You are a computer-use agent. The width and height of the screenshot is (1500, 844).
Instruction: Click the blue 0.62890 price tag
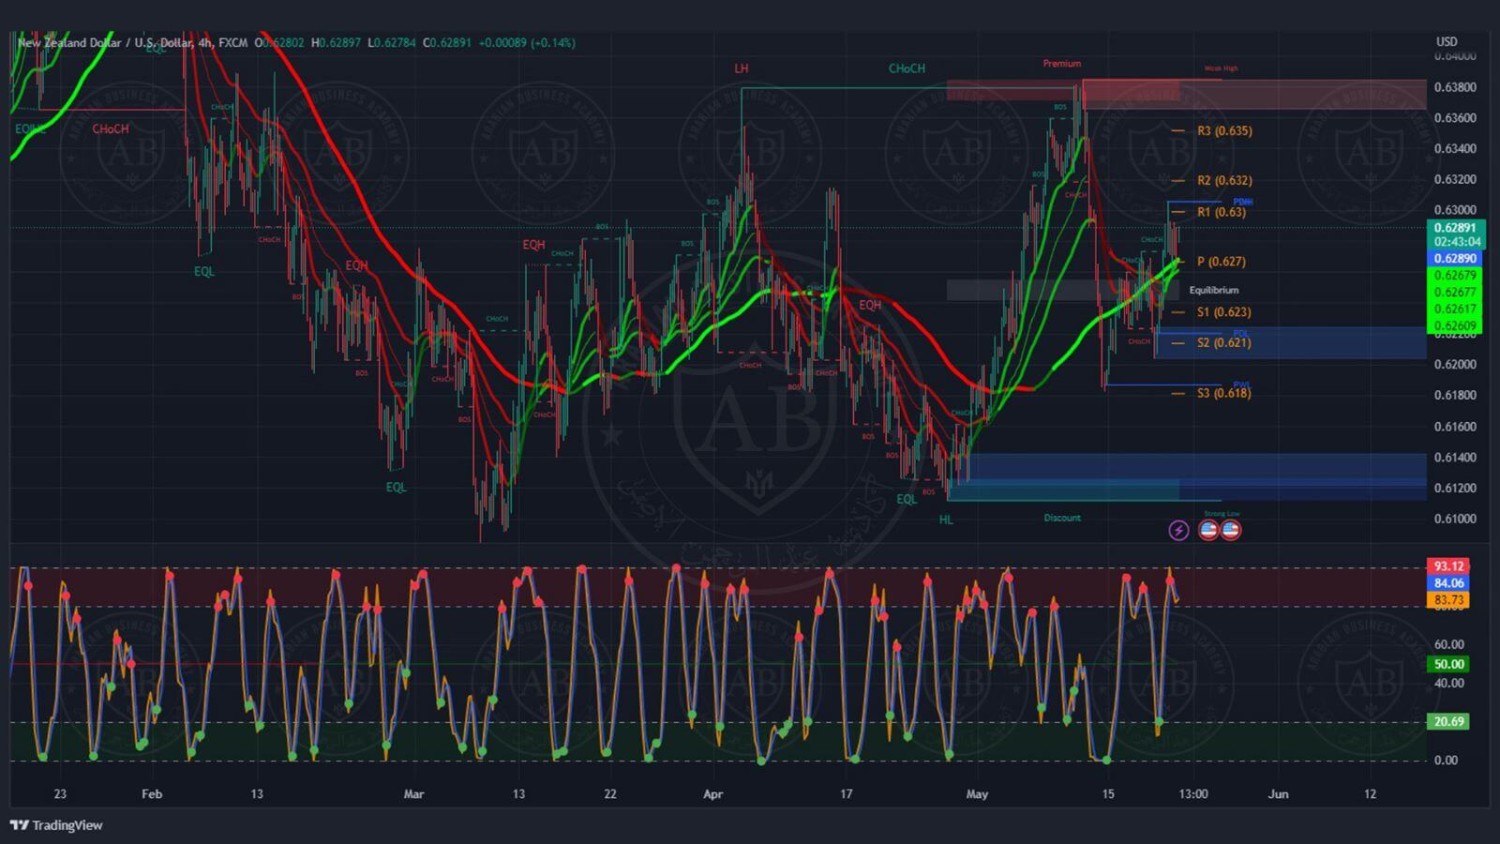(x=1455, y=258)
